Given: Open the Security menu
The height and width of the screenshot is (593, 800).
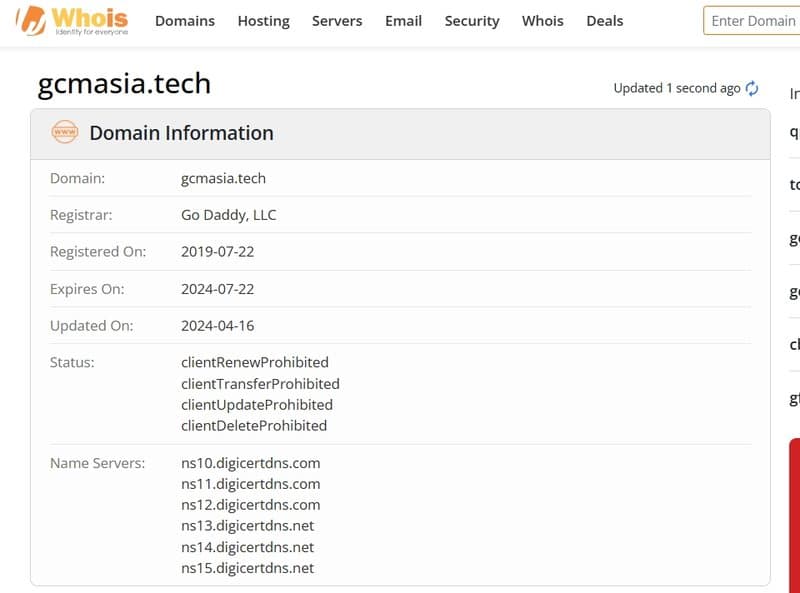Looking at the screenshot, I should coord(472,21).
